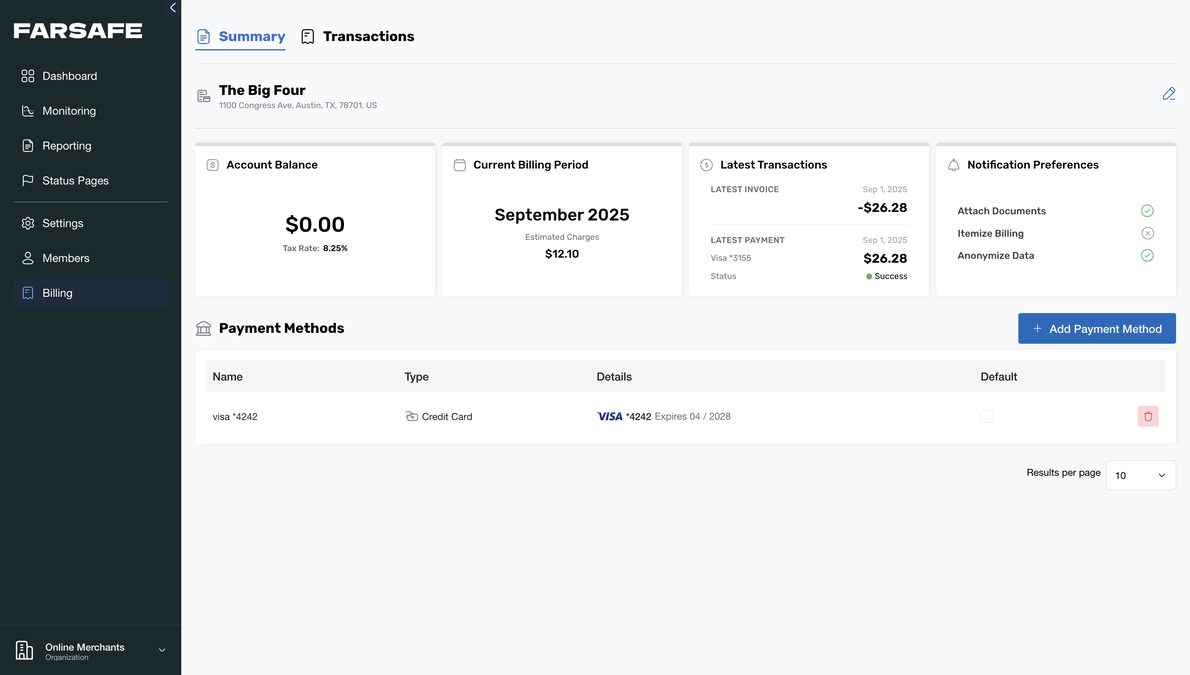Toggle the Anonymize Data preference

coord(1146,254)
